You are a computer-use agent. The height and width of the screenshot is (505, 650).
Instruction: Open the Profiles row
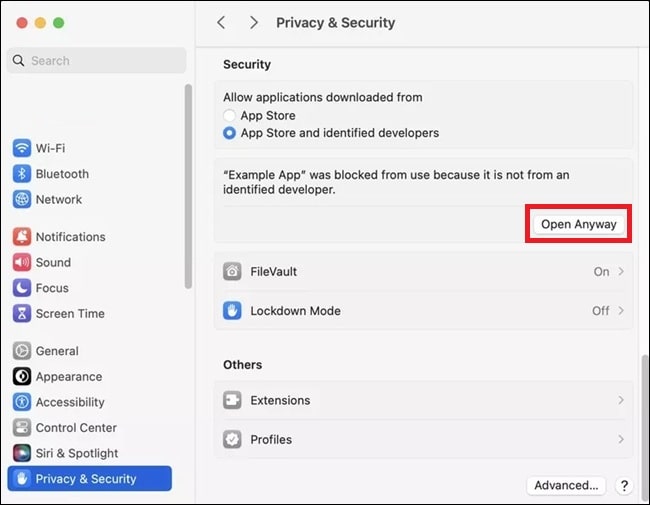(423, 439)
